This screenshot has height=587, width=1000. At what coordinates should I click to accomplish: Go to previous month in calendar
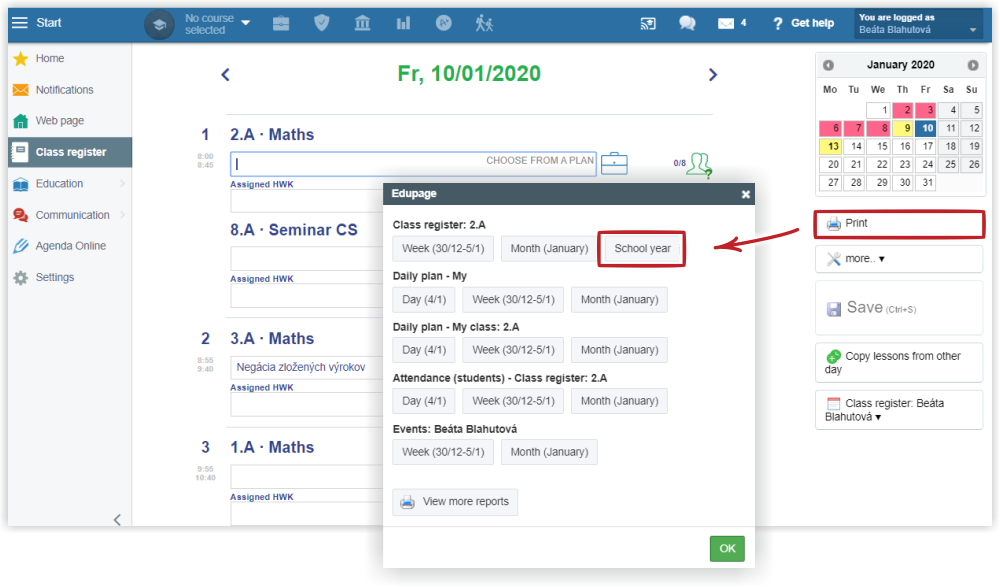coord(828,65)
